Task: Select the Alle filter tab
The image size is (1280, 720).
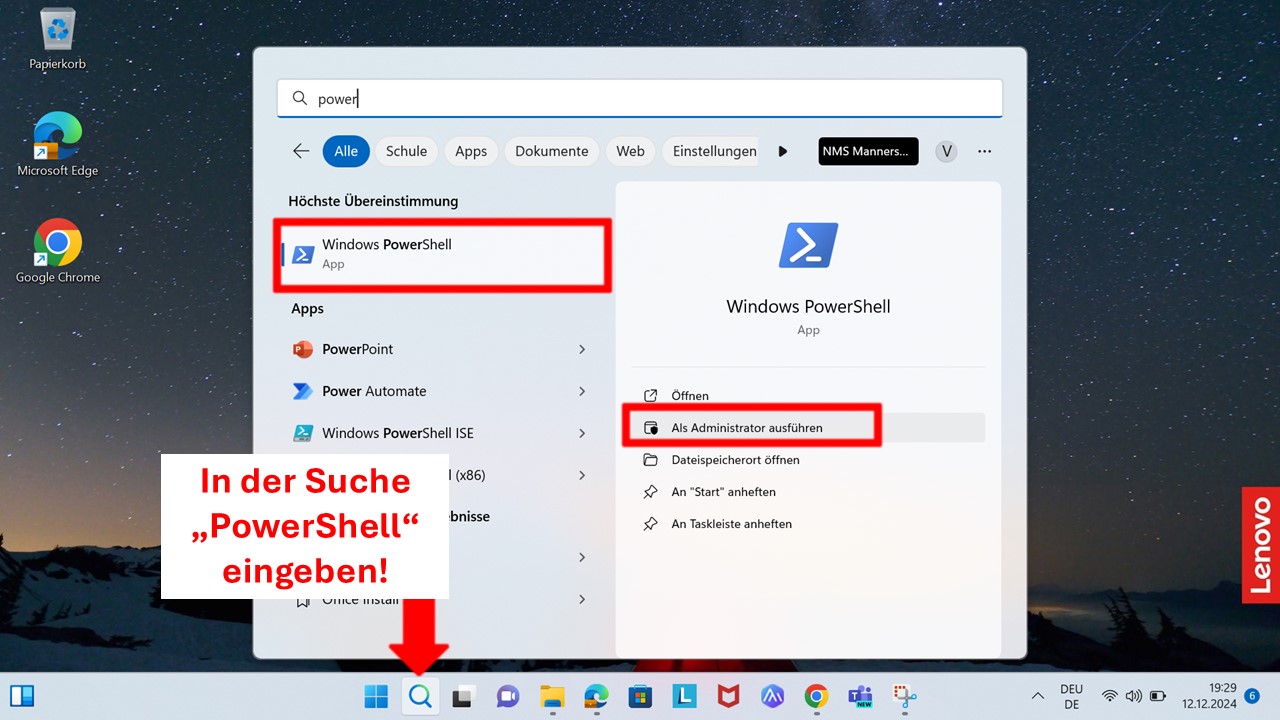Action: pos(346,151)
